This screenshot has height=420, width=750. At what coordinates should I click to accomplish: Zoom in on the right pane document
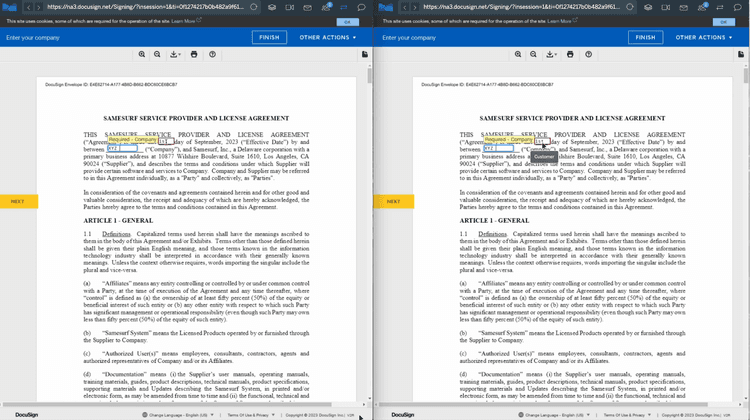click(x=518, y=55)
